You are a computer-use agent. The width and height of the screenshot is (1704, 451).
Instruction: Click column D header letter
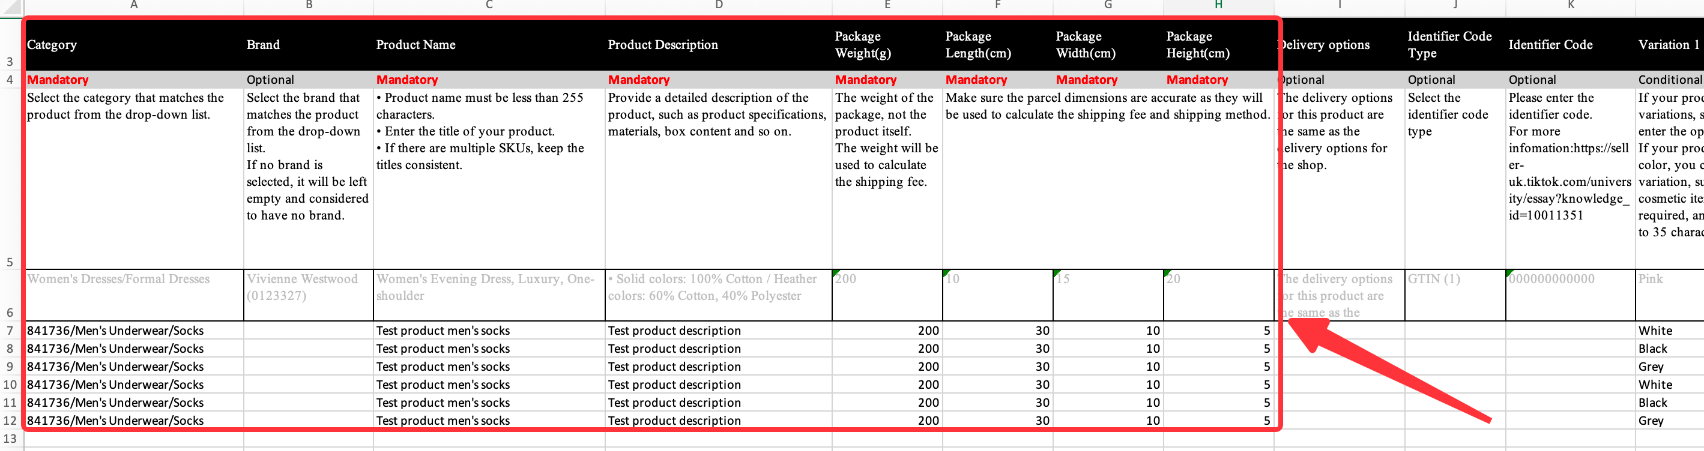coord(718,5)
